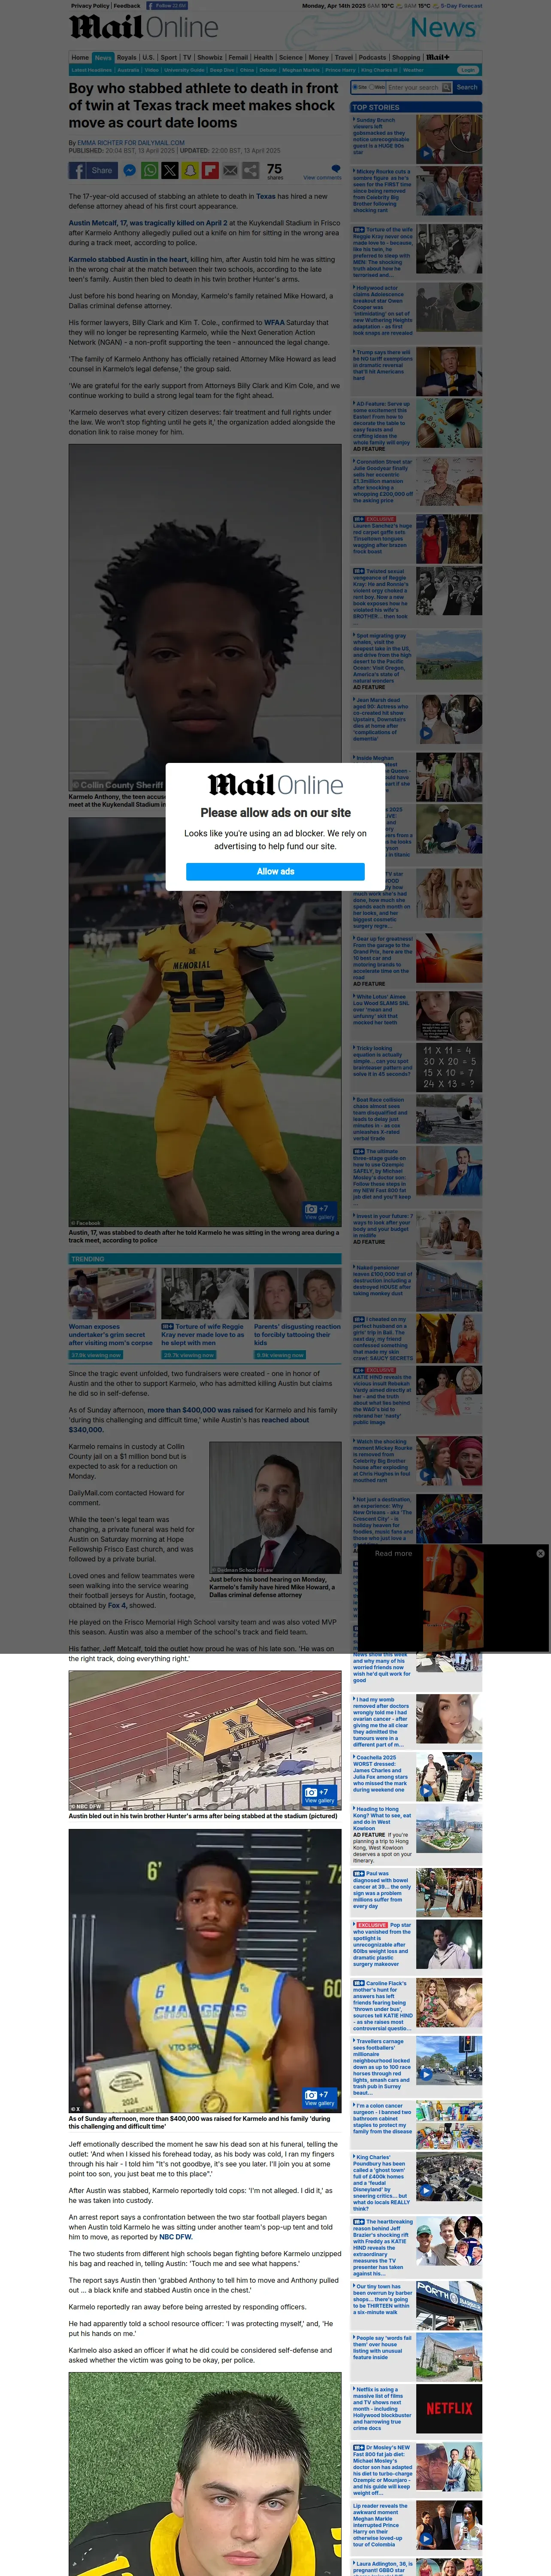The width and height of the screenshot is (551, 2576).
Task: Open trending story Torture of wife Reggie Kray
Action: click(x=204, y=1334)
